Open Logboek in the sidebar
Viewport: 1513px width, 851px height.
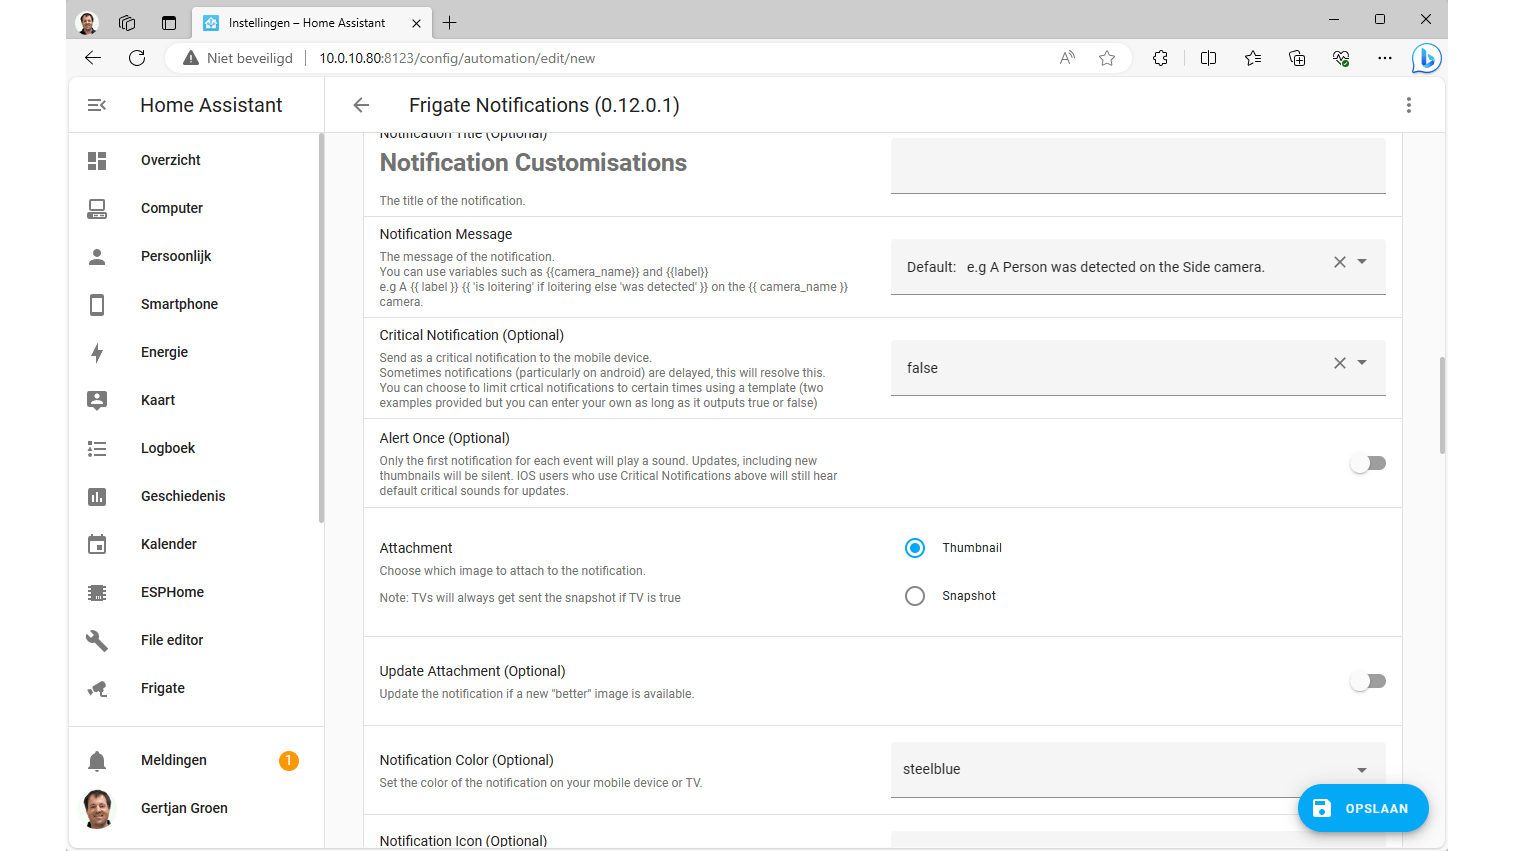(x=168, y=448)
